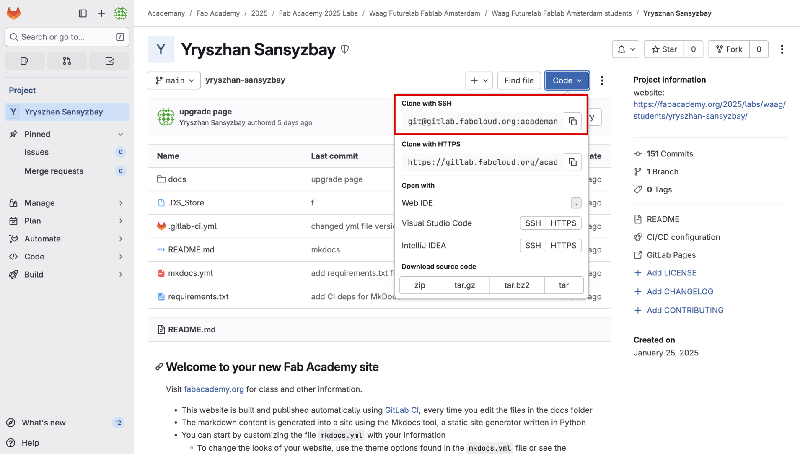Image resolution: width=800 pixels, height=454 pixels.
Task: Click the create new plus icon in sidebar
Action: point(102,14)
